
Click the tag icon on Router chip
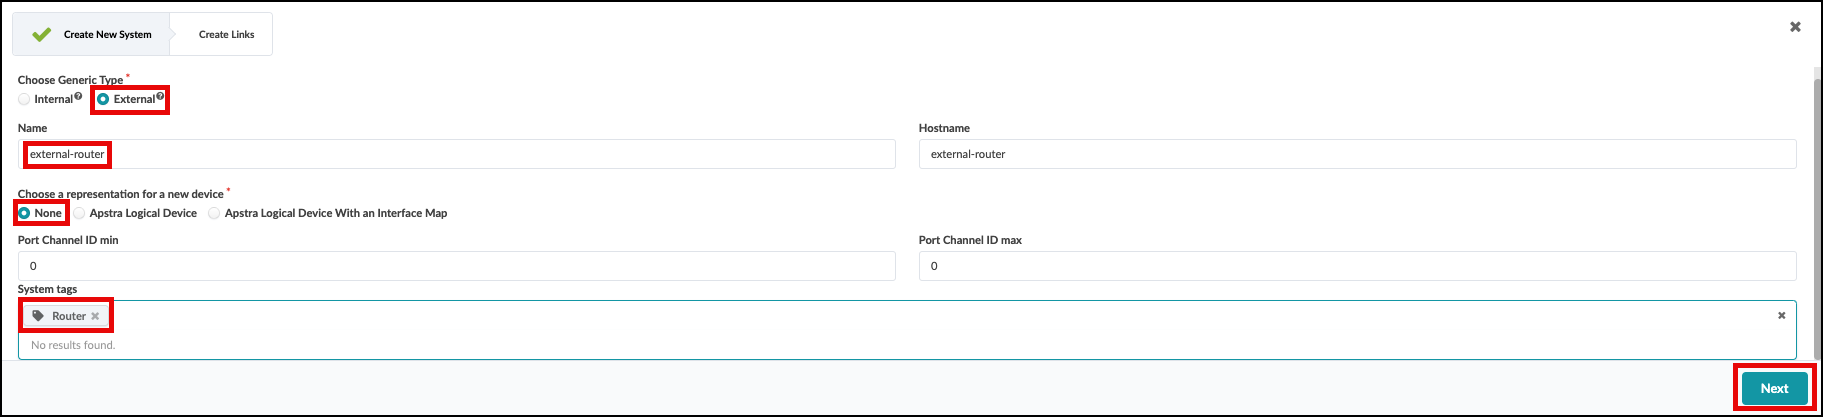click(x=38, y=316)
